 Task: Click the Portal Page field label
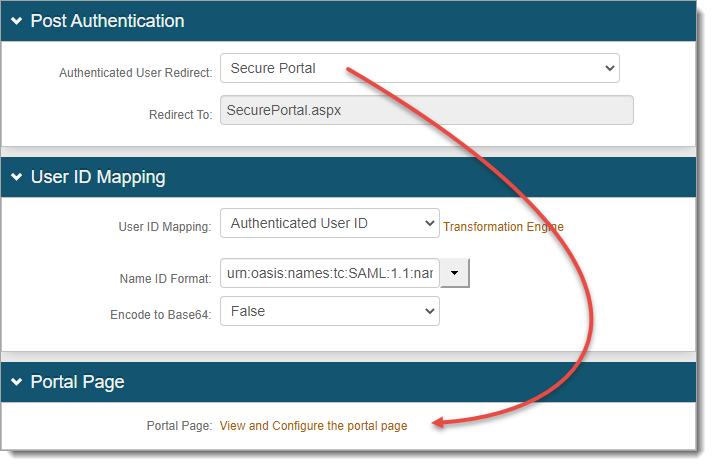pos(179,426)
